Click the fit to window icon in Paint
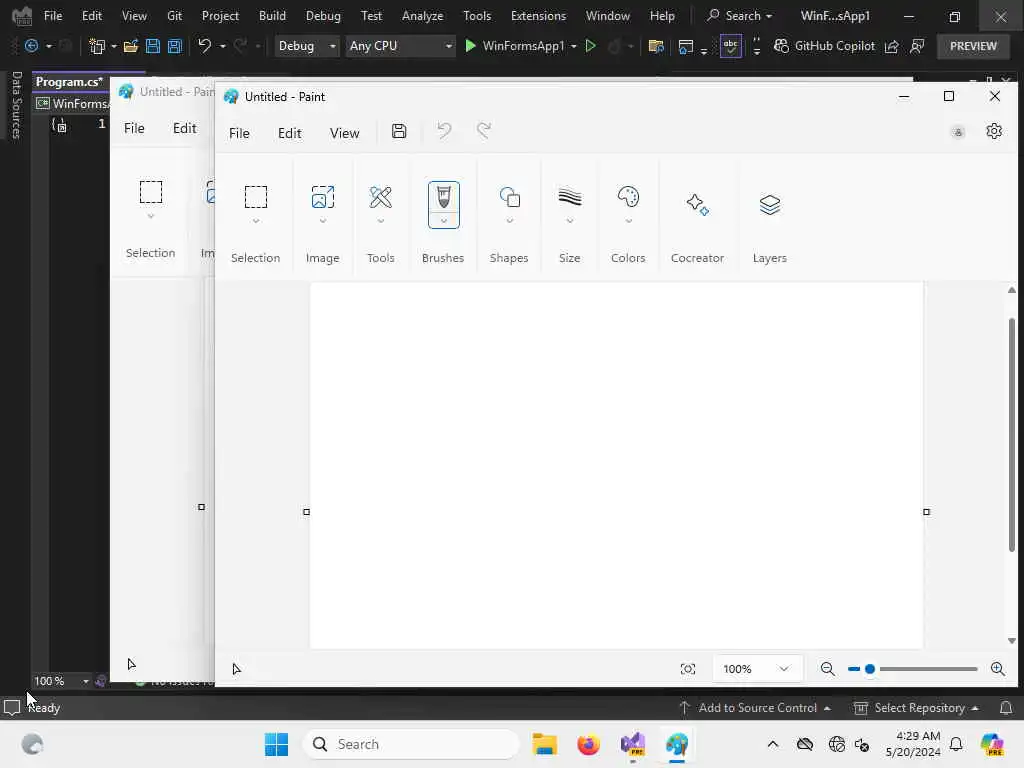1024x768 pixels. (x=688, y=669)
